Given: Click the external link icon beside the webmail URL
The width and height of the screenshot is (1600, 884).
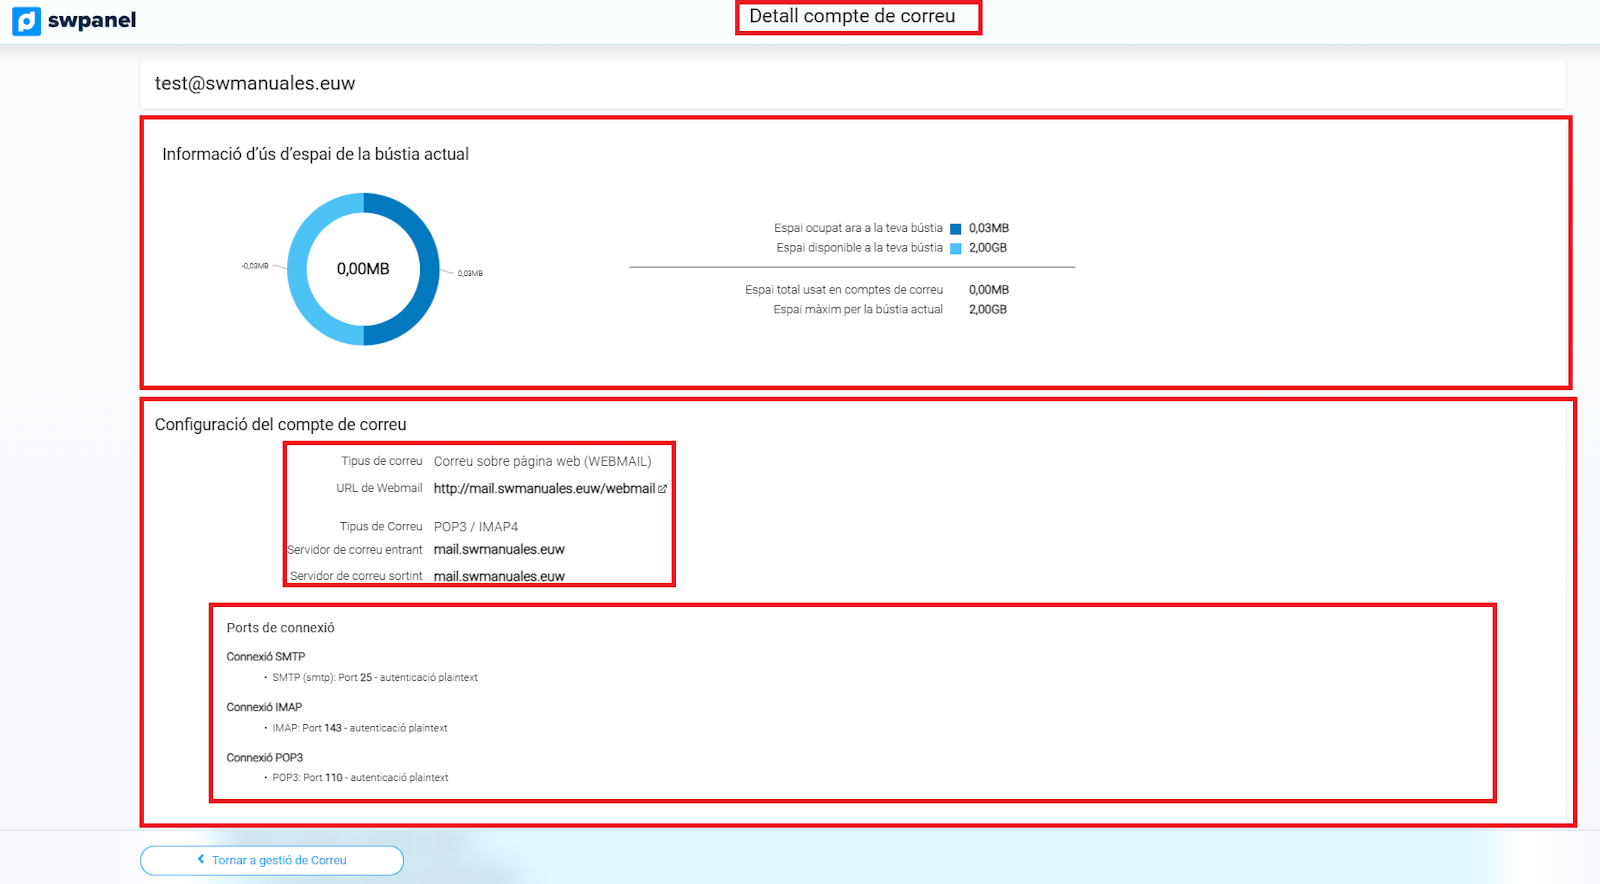Looking at the screenshot, I should click(x=662, y=489).
